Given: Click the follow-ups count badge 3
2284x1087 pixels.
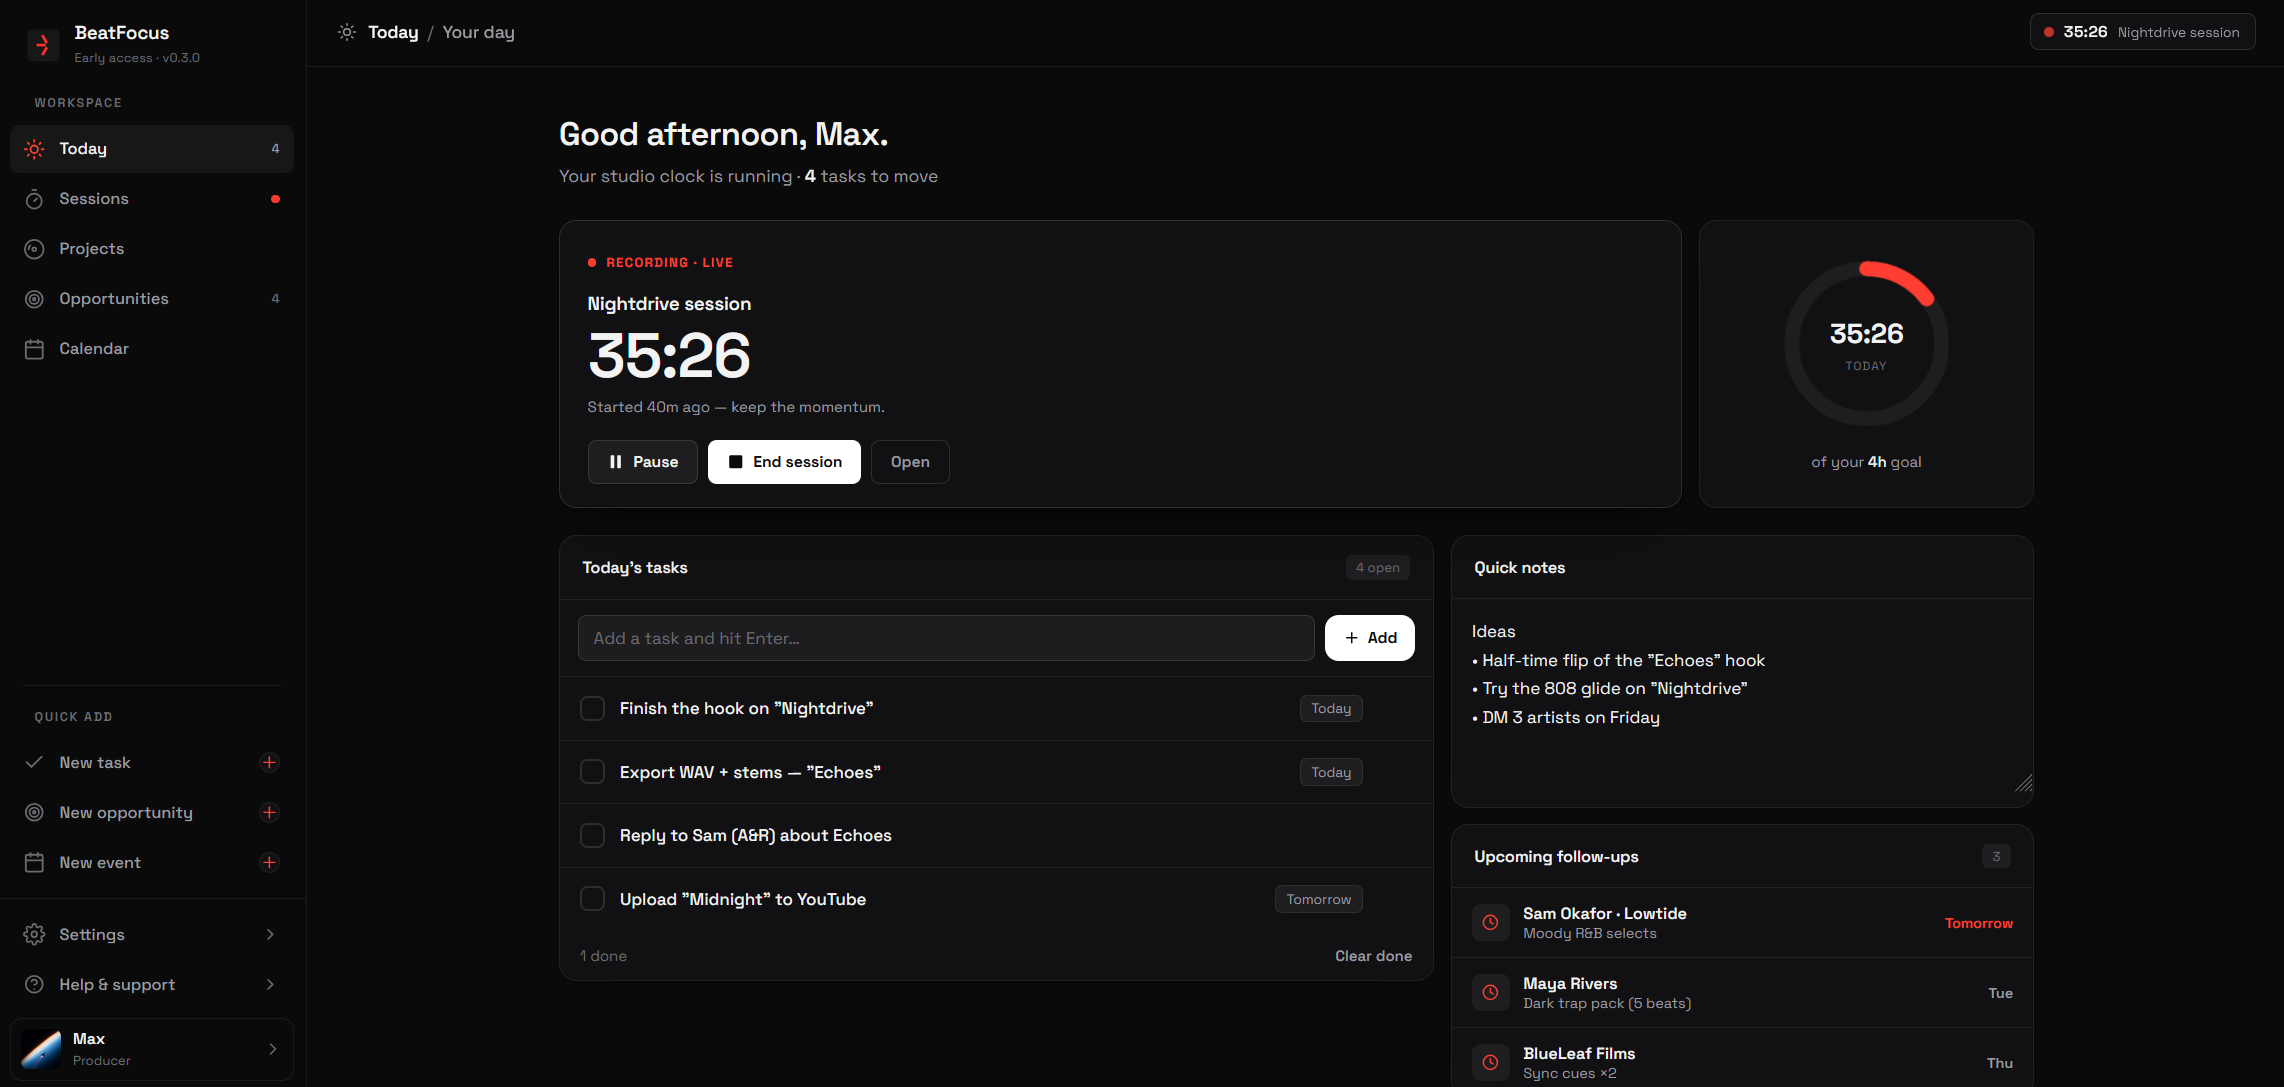Looking at the screenshot, I should (1996, 856).
